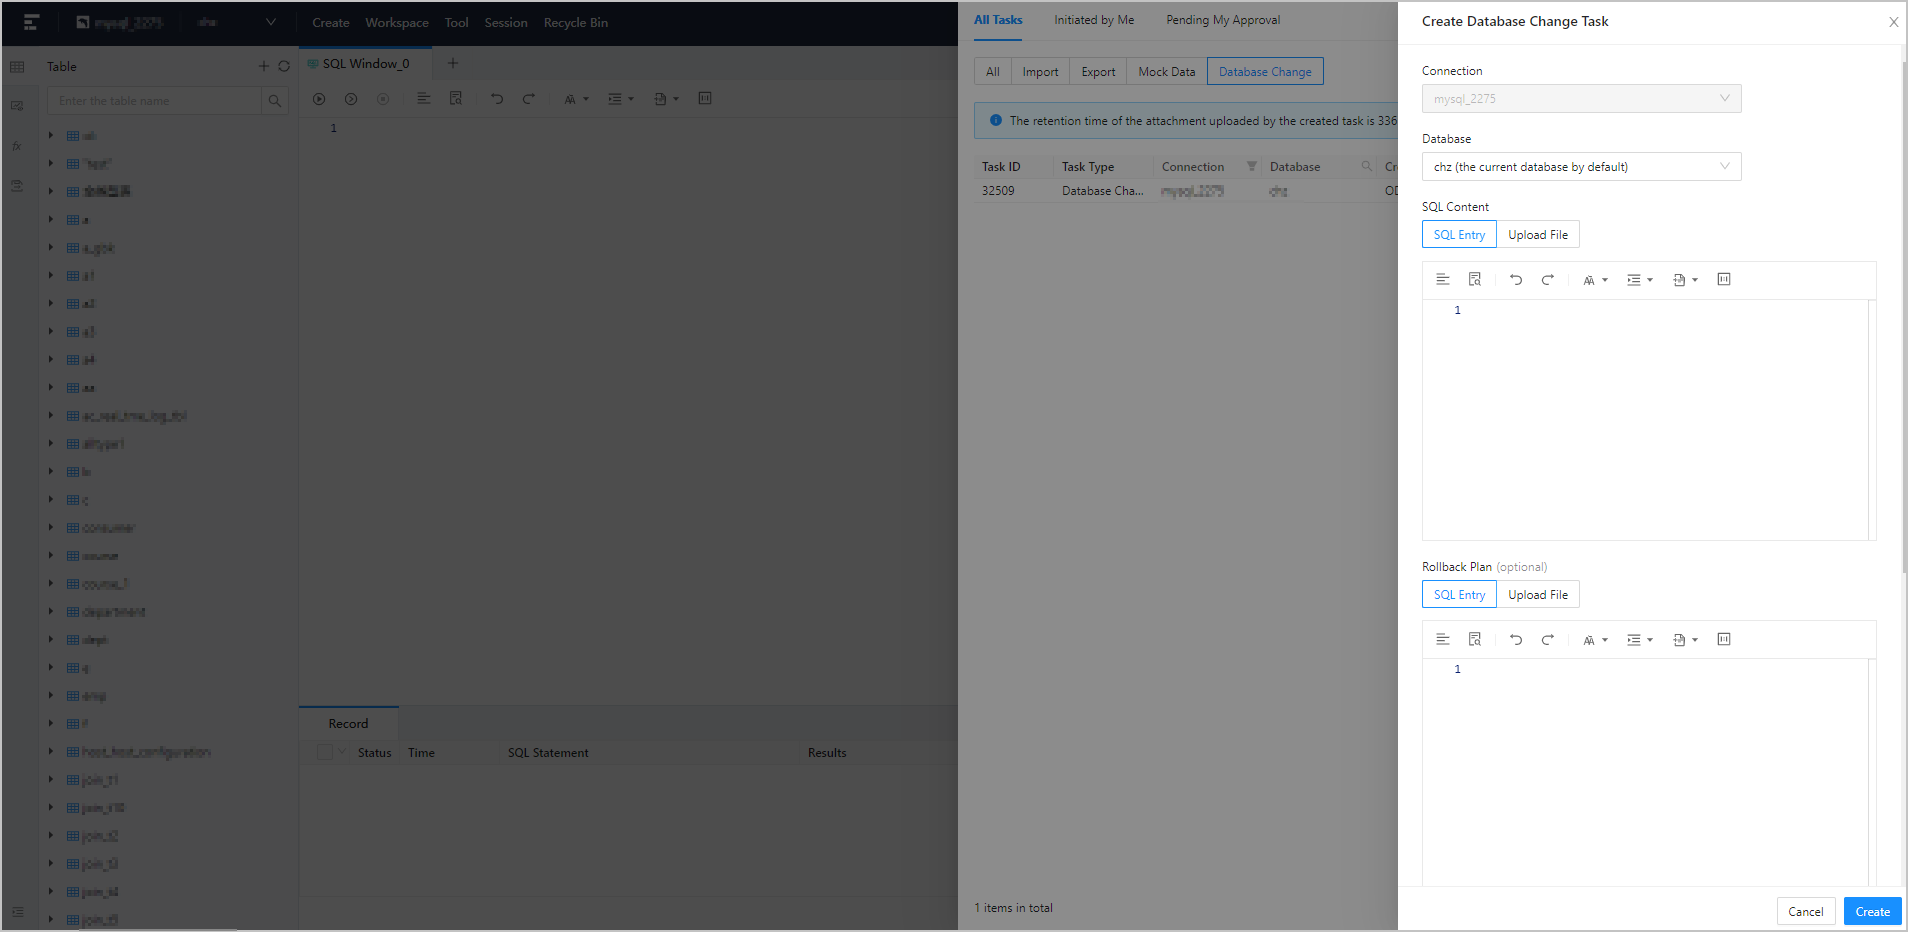Filter the Connection column in task list
Viewport: 1908px width, 932px height.
1251,167
